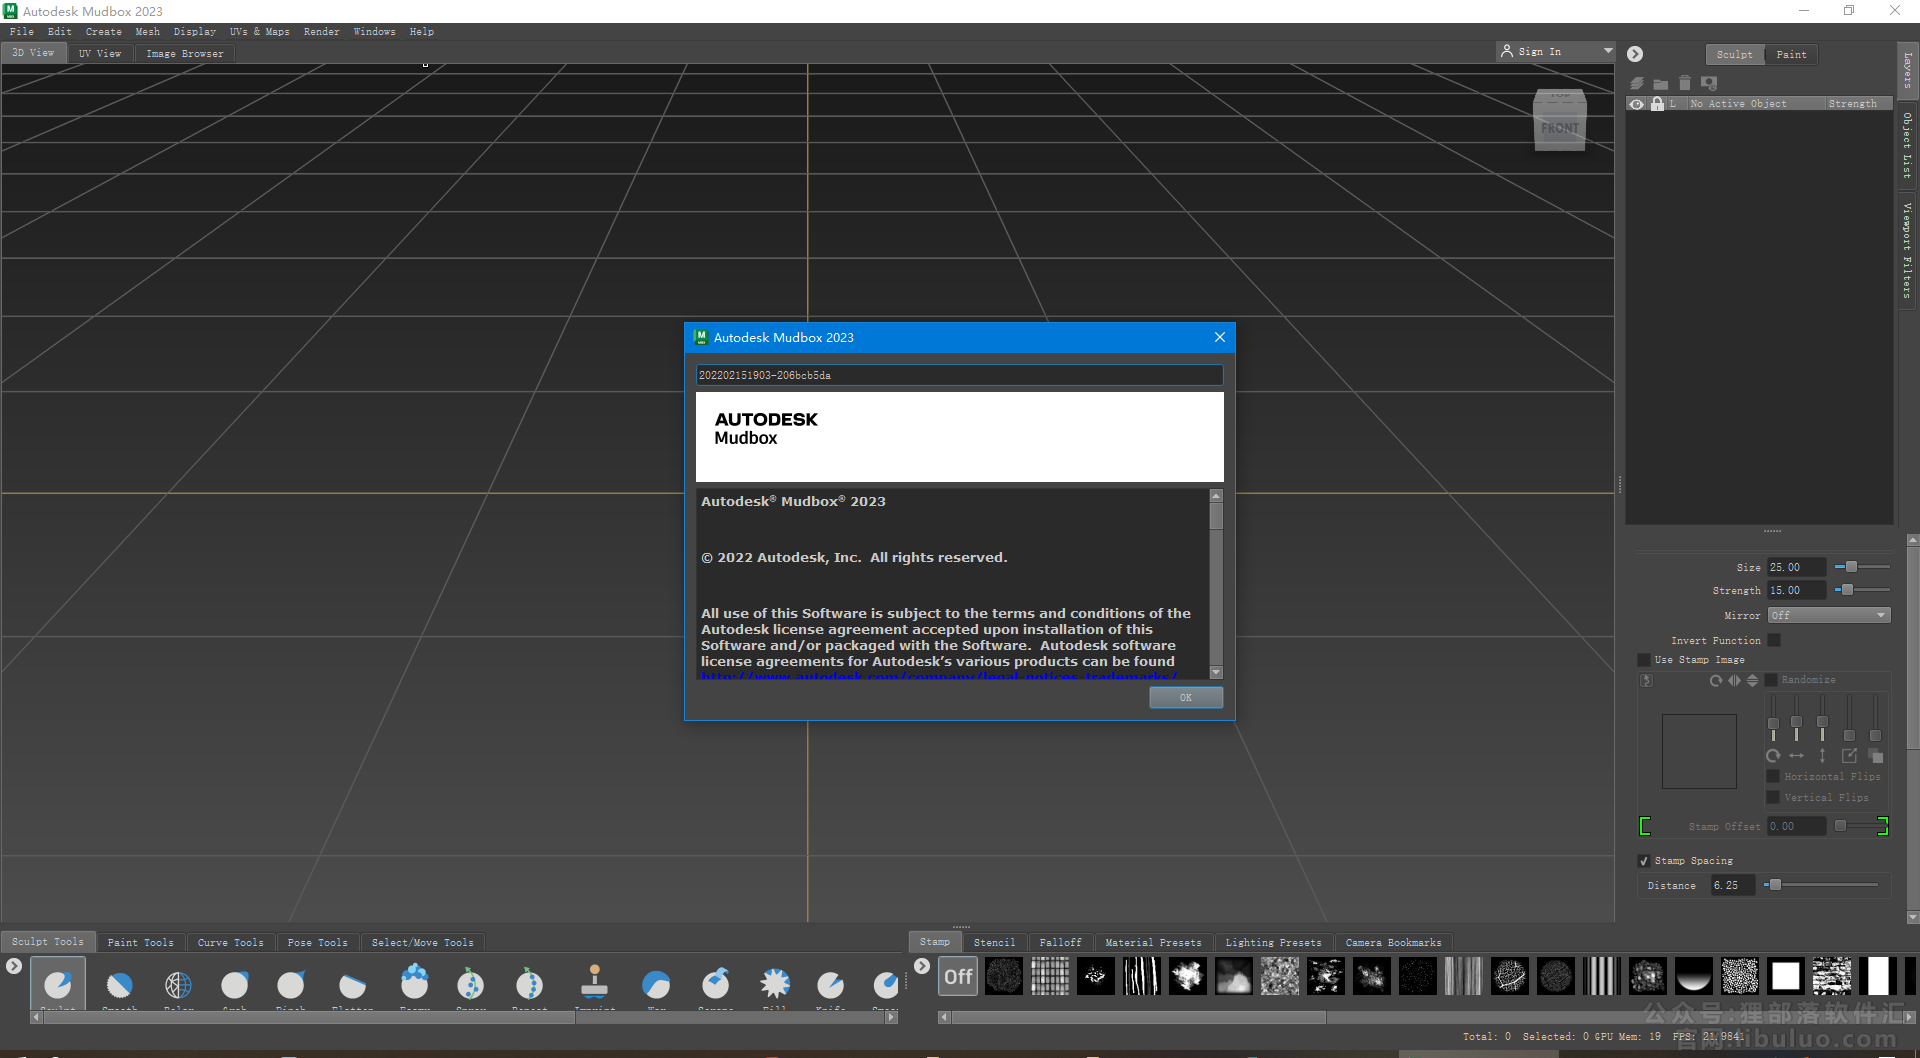Select the Repeat brush tool
This screenshot has width=1920, height=1058.
pyautogui.click(x=530, y=985)
